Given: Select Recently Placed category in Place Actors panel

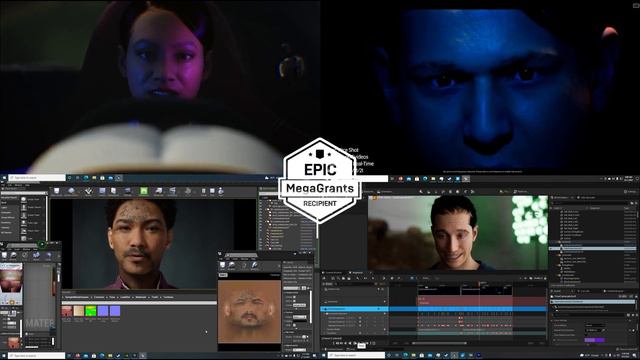Looking at the screenshot, I should click(9, 198).
